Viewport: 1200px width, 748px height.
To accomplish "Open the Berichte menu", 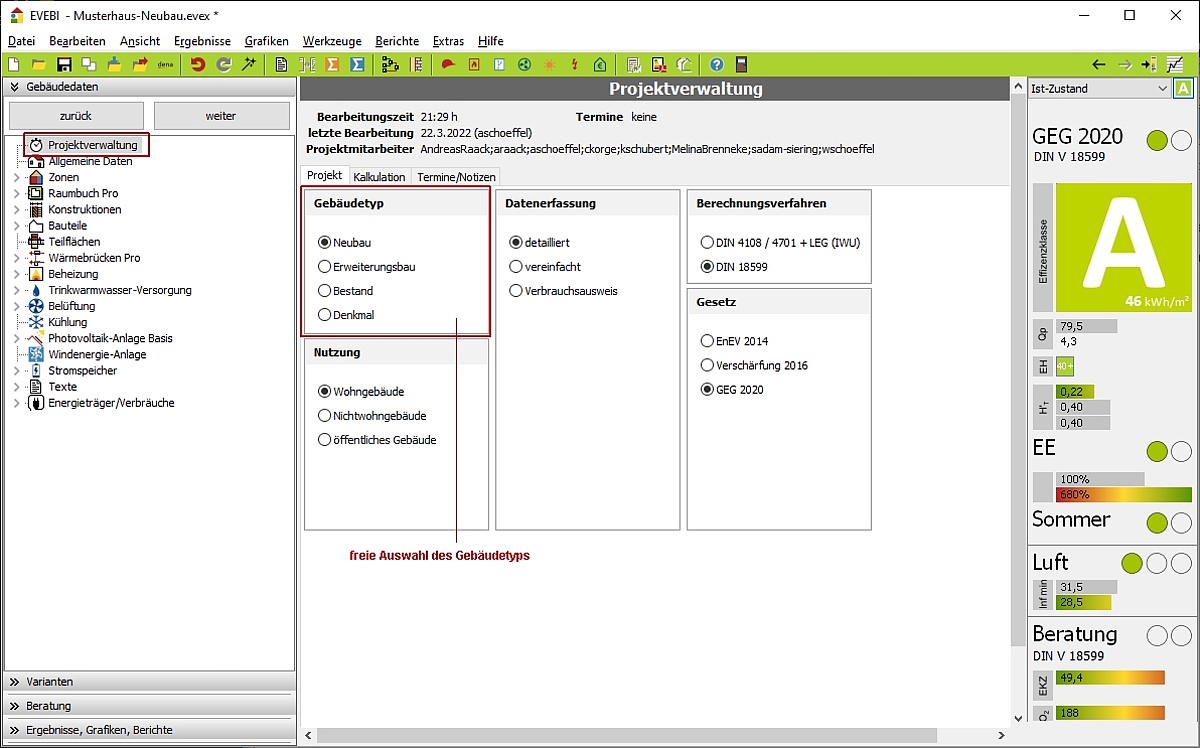I will (397, 41).
